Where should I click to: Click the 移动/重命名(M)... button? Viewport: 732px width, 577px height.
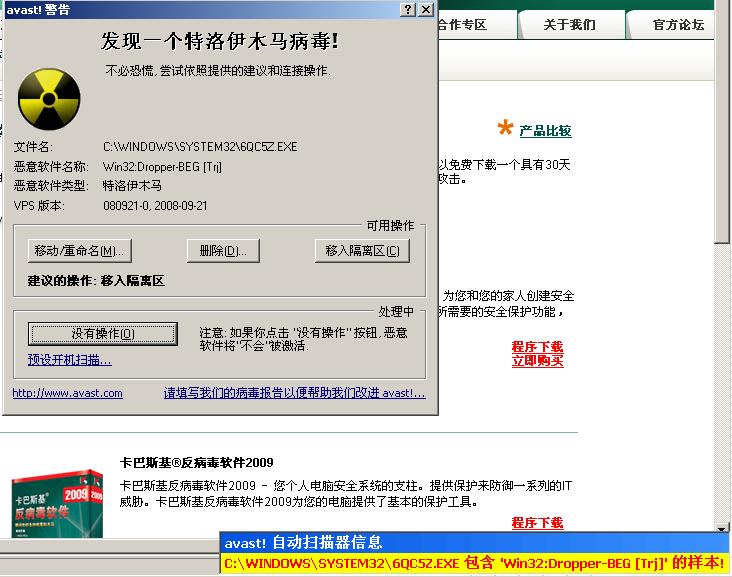[79, 251]
